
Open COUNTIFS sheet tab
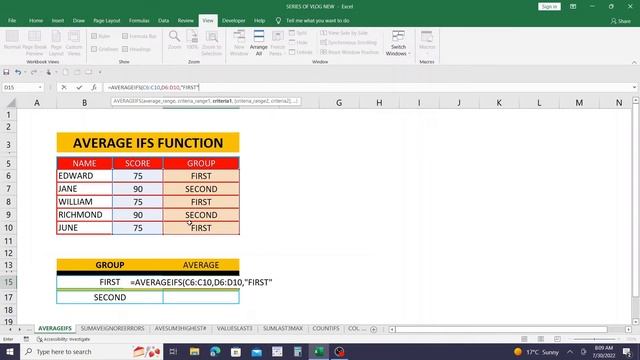(326, 329)
